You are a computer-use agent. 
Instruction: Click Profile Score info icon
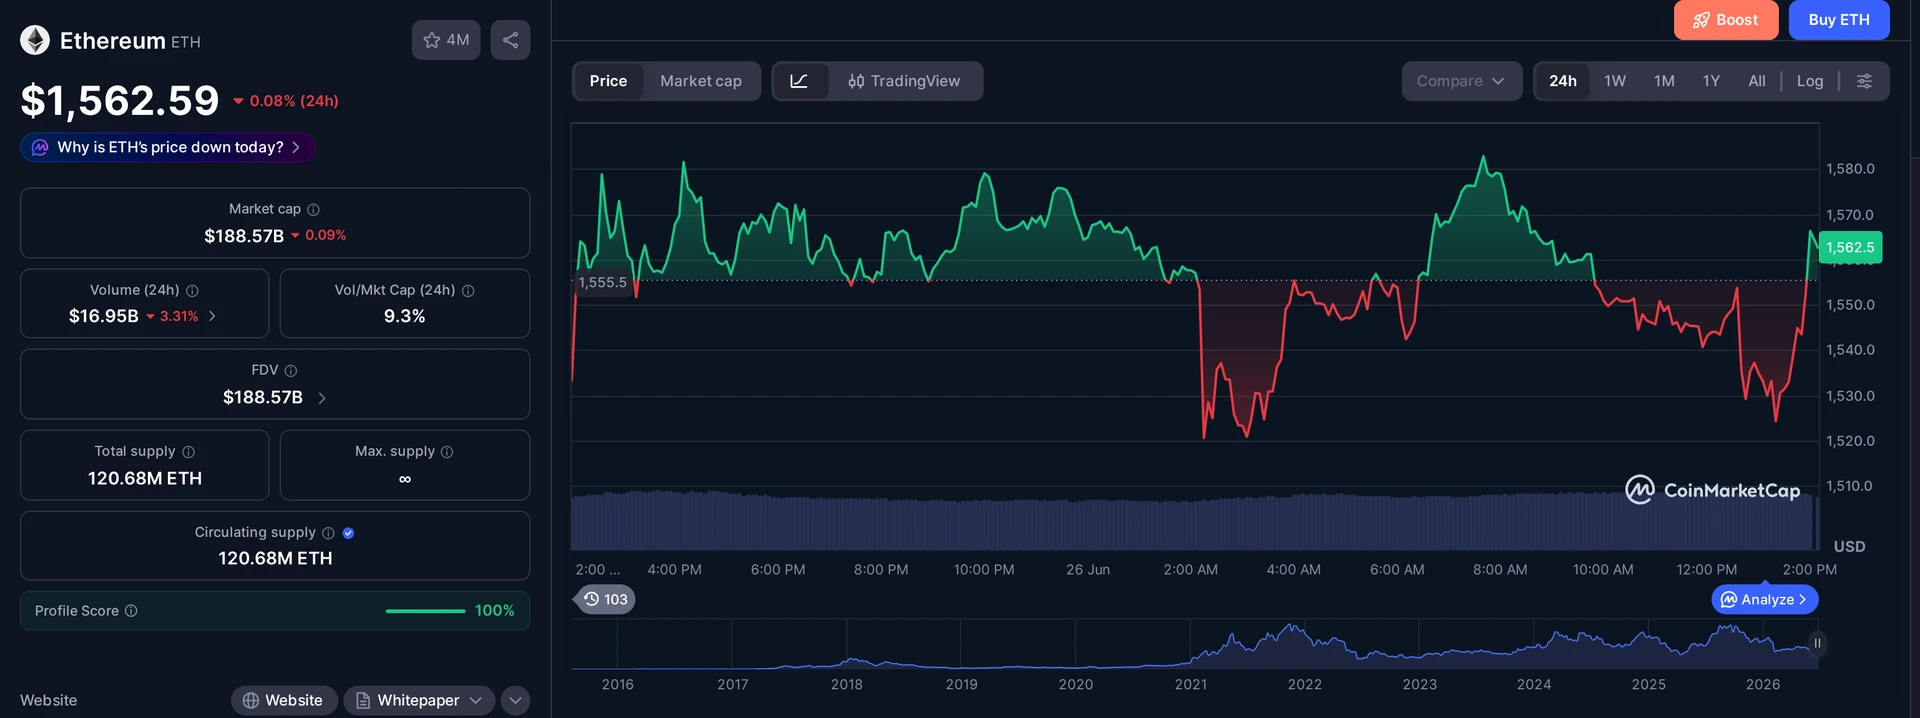pos(131,610)
